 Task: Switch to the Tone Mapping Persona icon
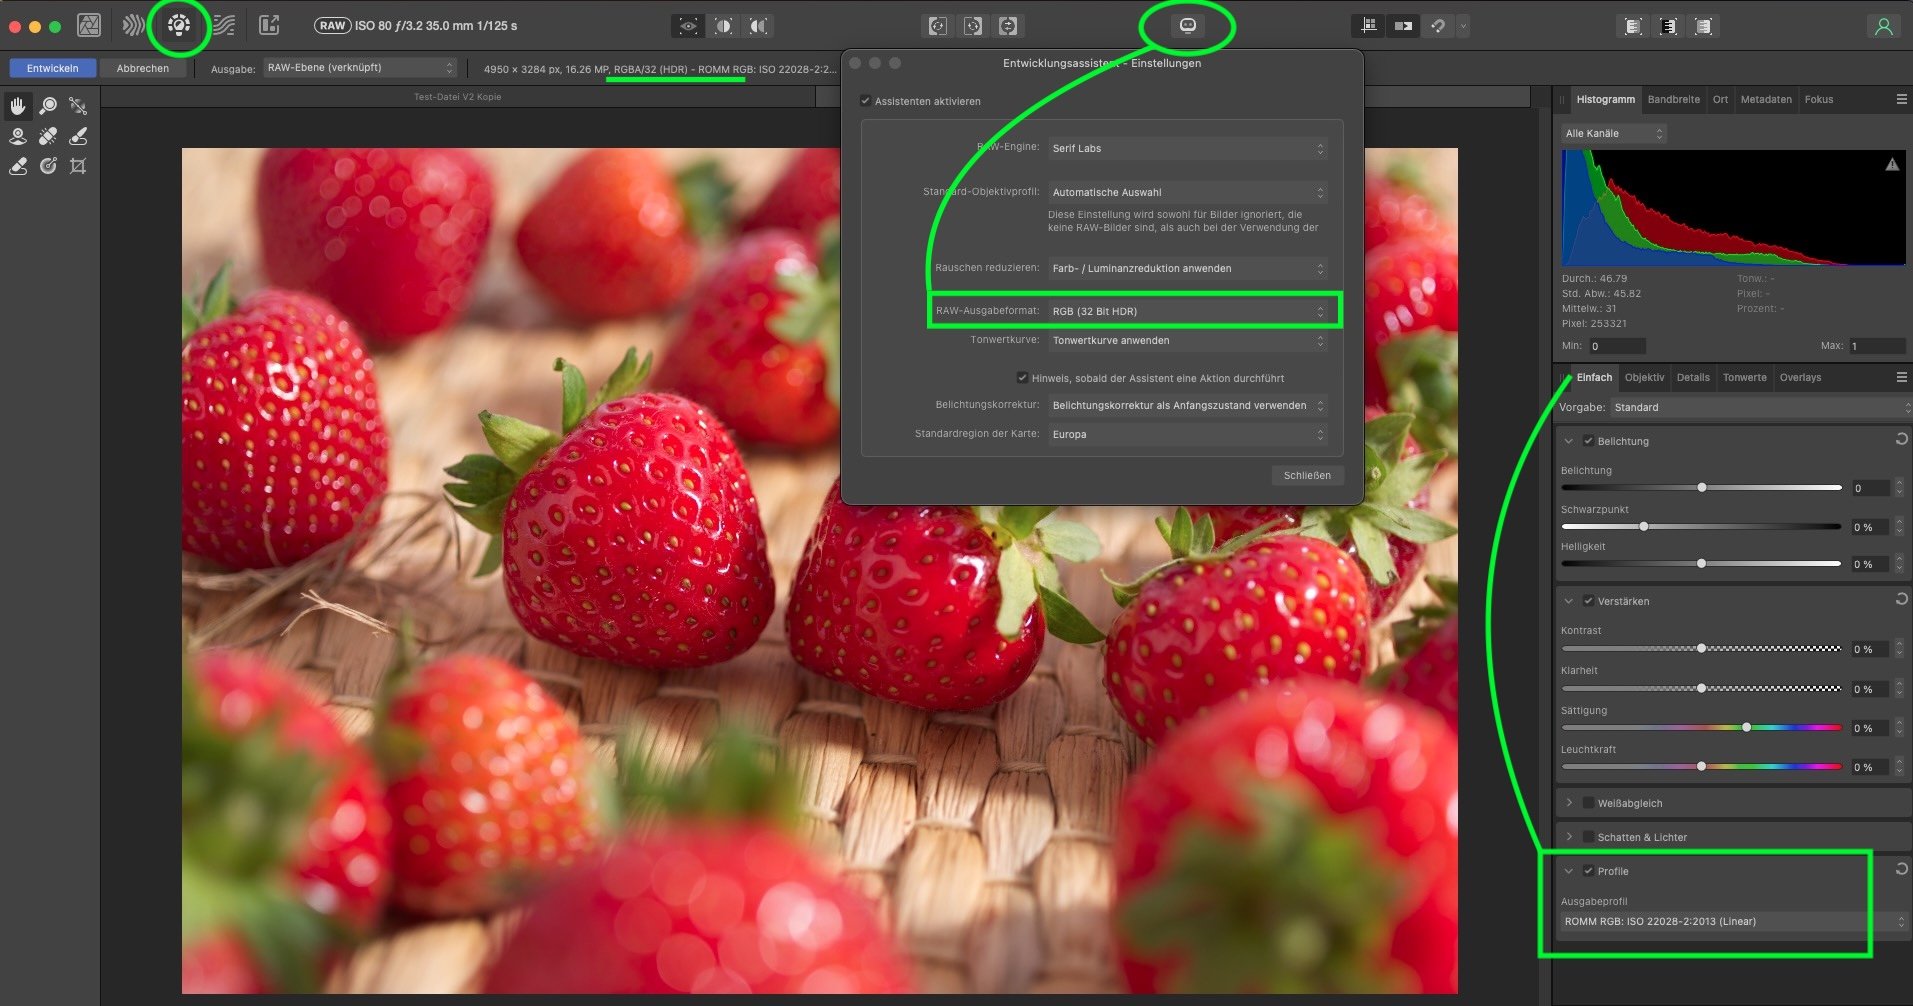point(224,26)
